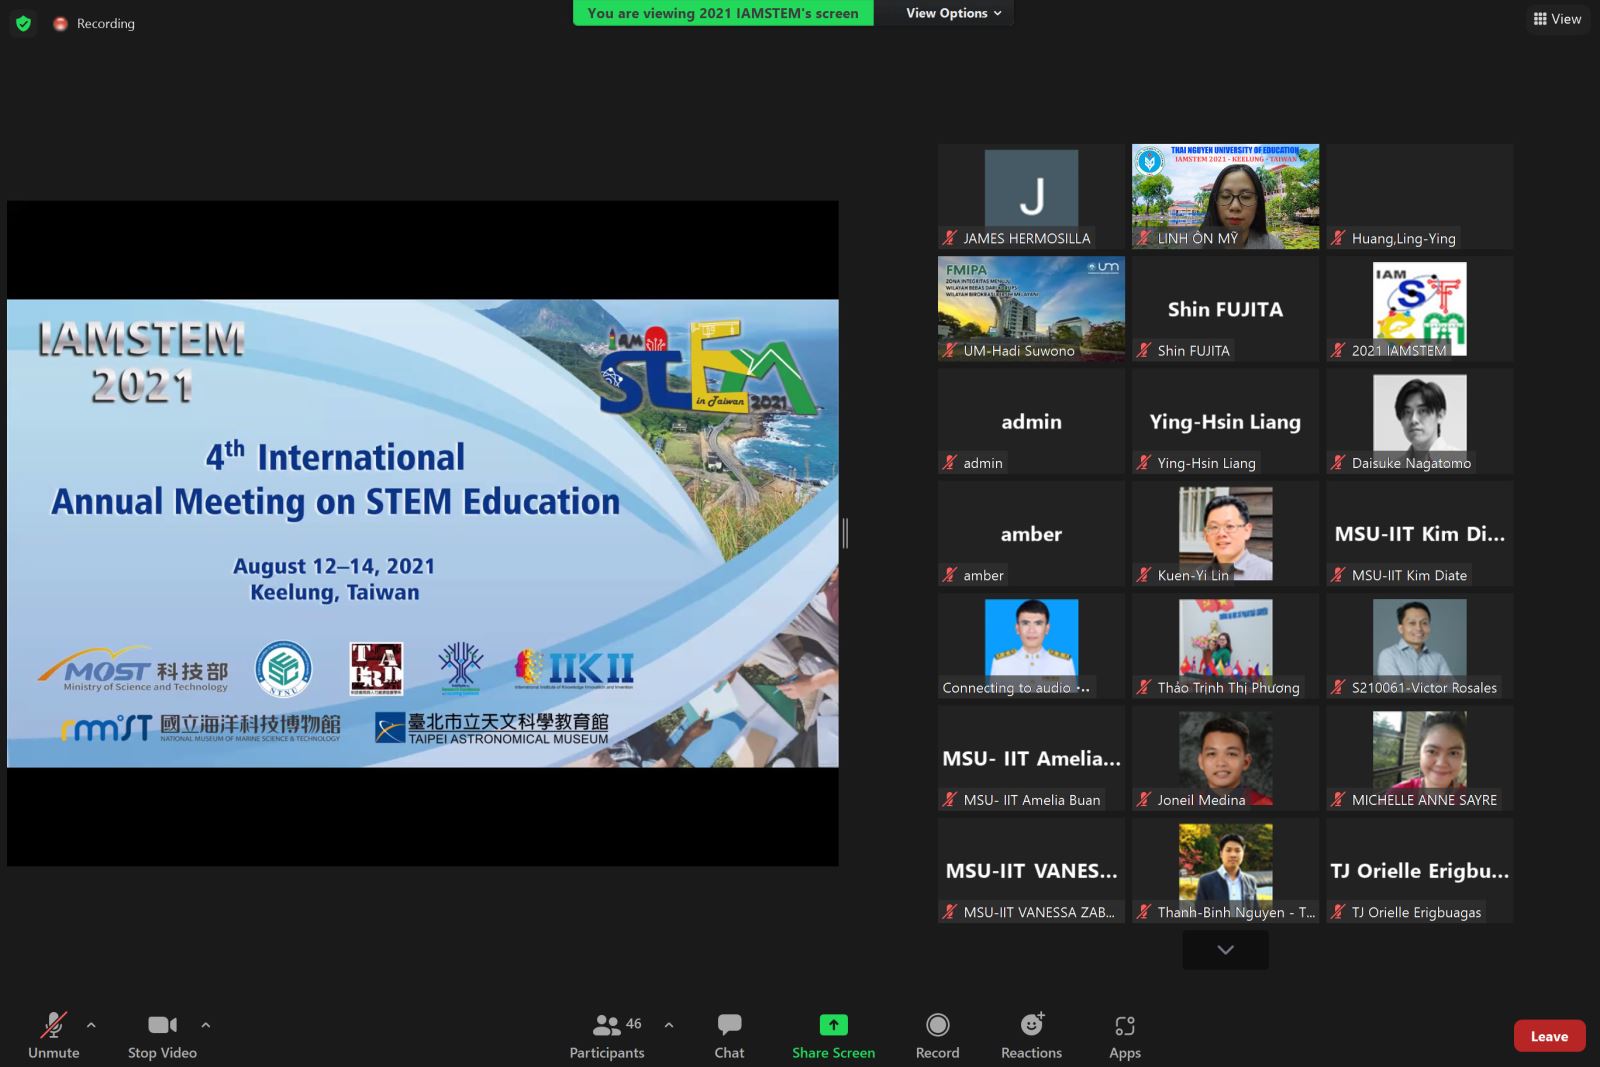This screenshot has height=1067, width=1600.
Task: Start recording with the Record icon
Action: click(x=937, y=1025)
